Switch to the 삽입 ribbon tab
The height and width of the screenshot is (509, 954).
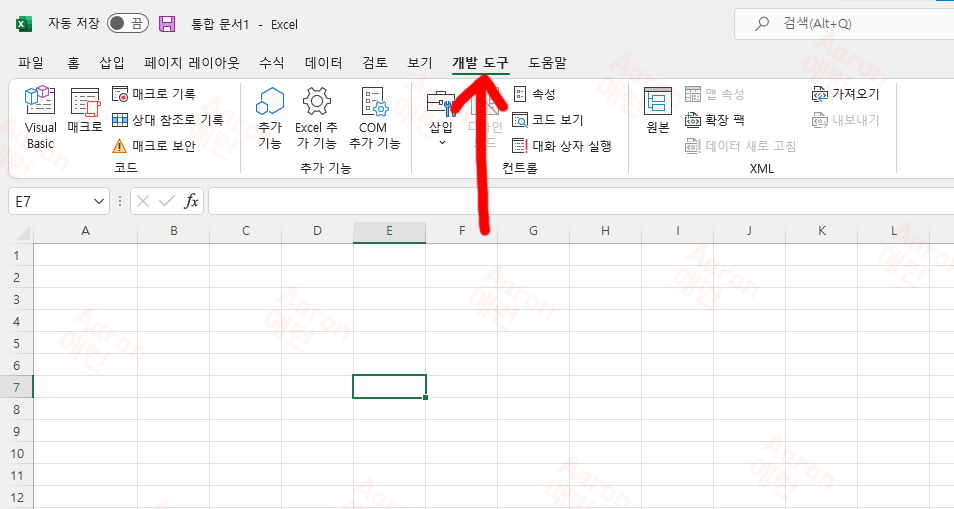112,63
